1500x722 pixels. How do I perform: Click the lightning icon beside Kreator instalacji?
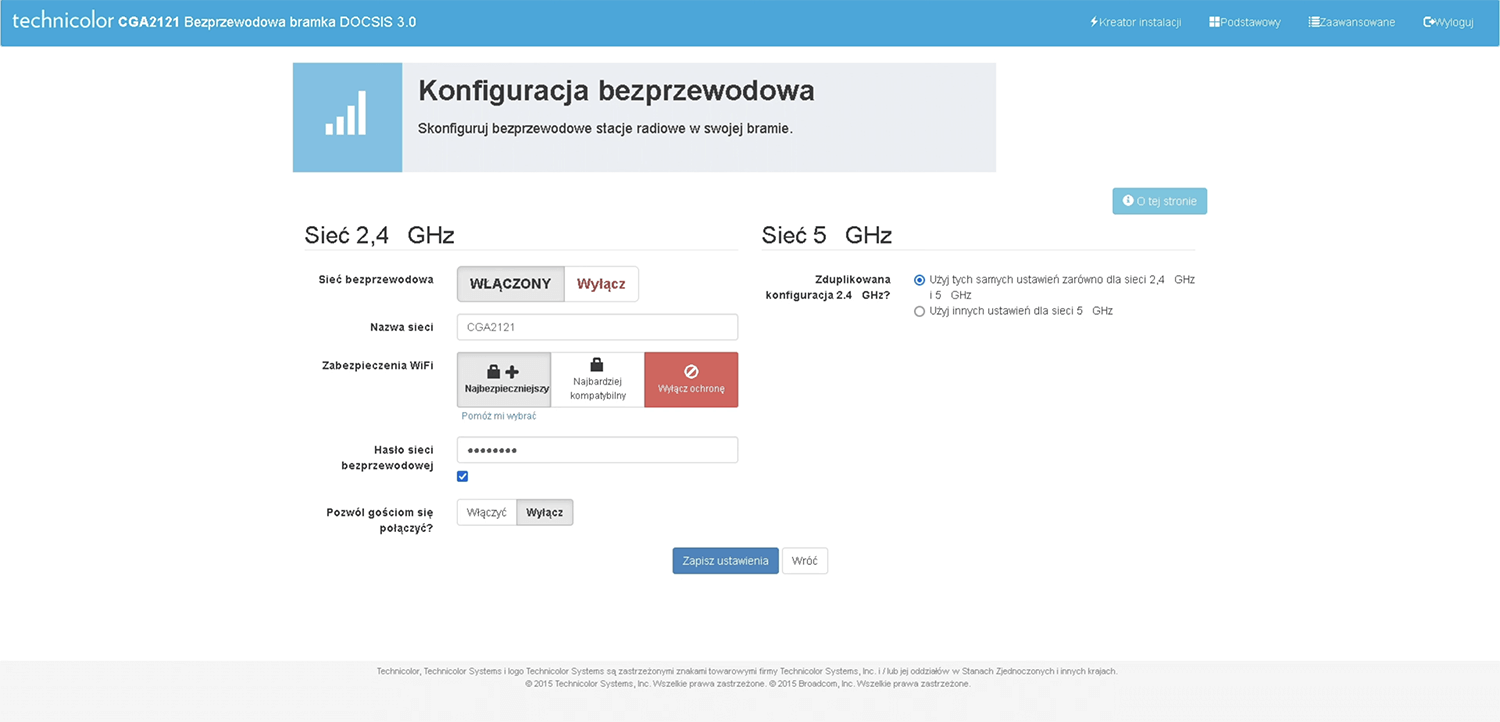[1094, 22]
